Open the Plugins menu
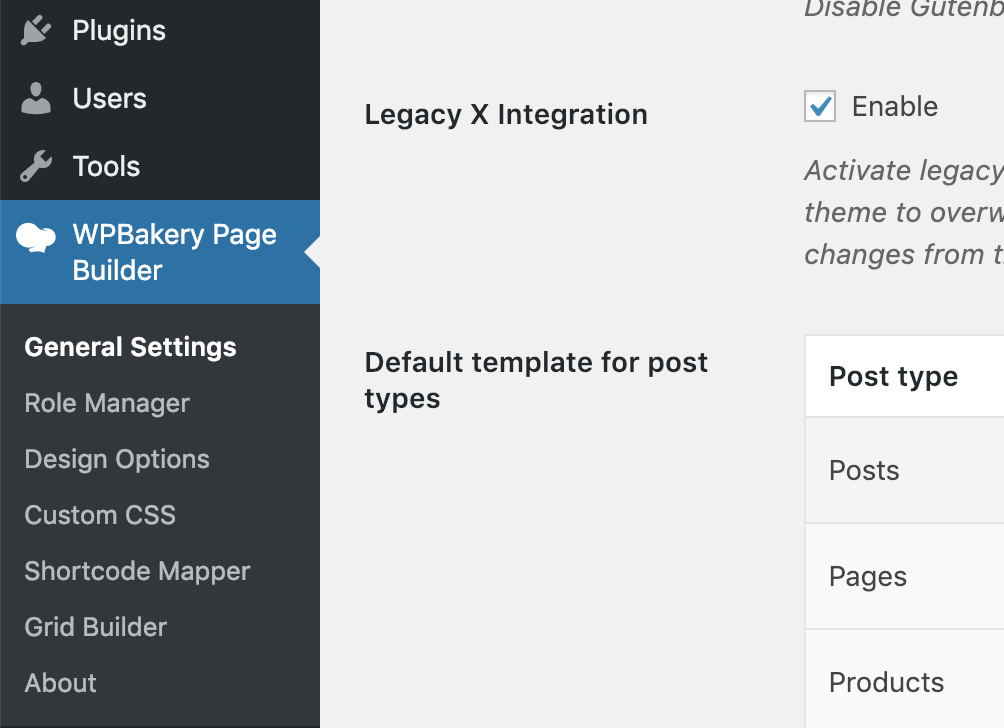This screenshot has width=1004, height=728. pyautogui.click(x=160, y=31)
